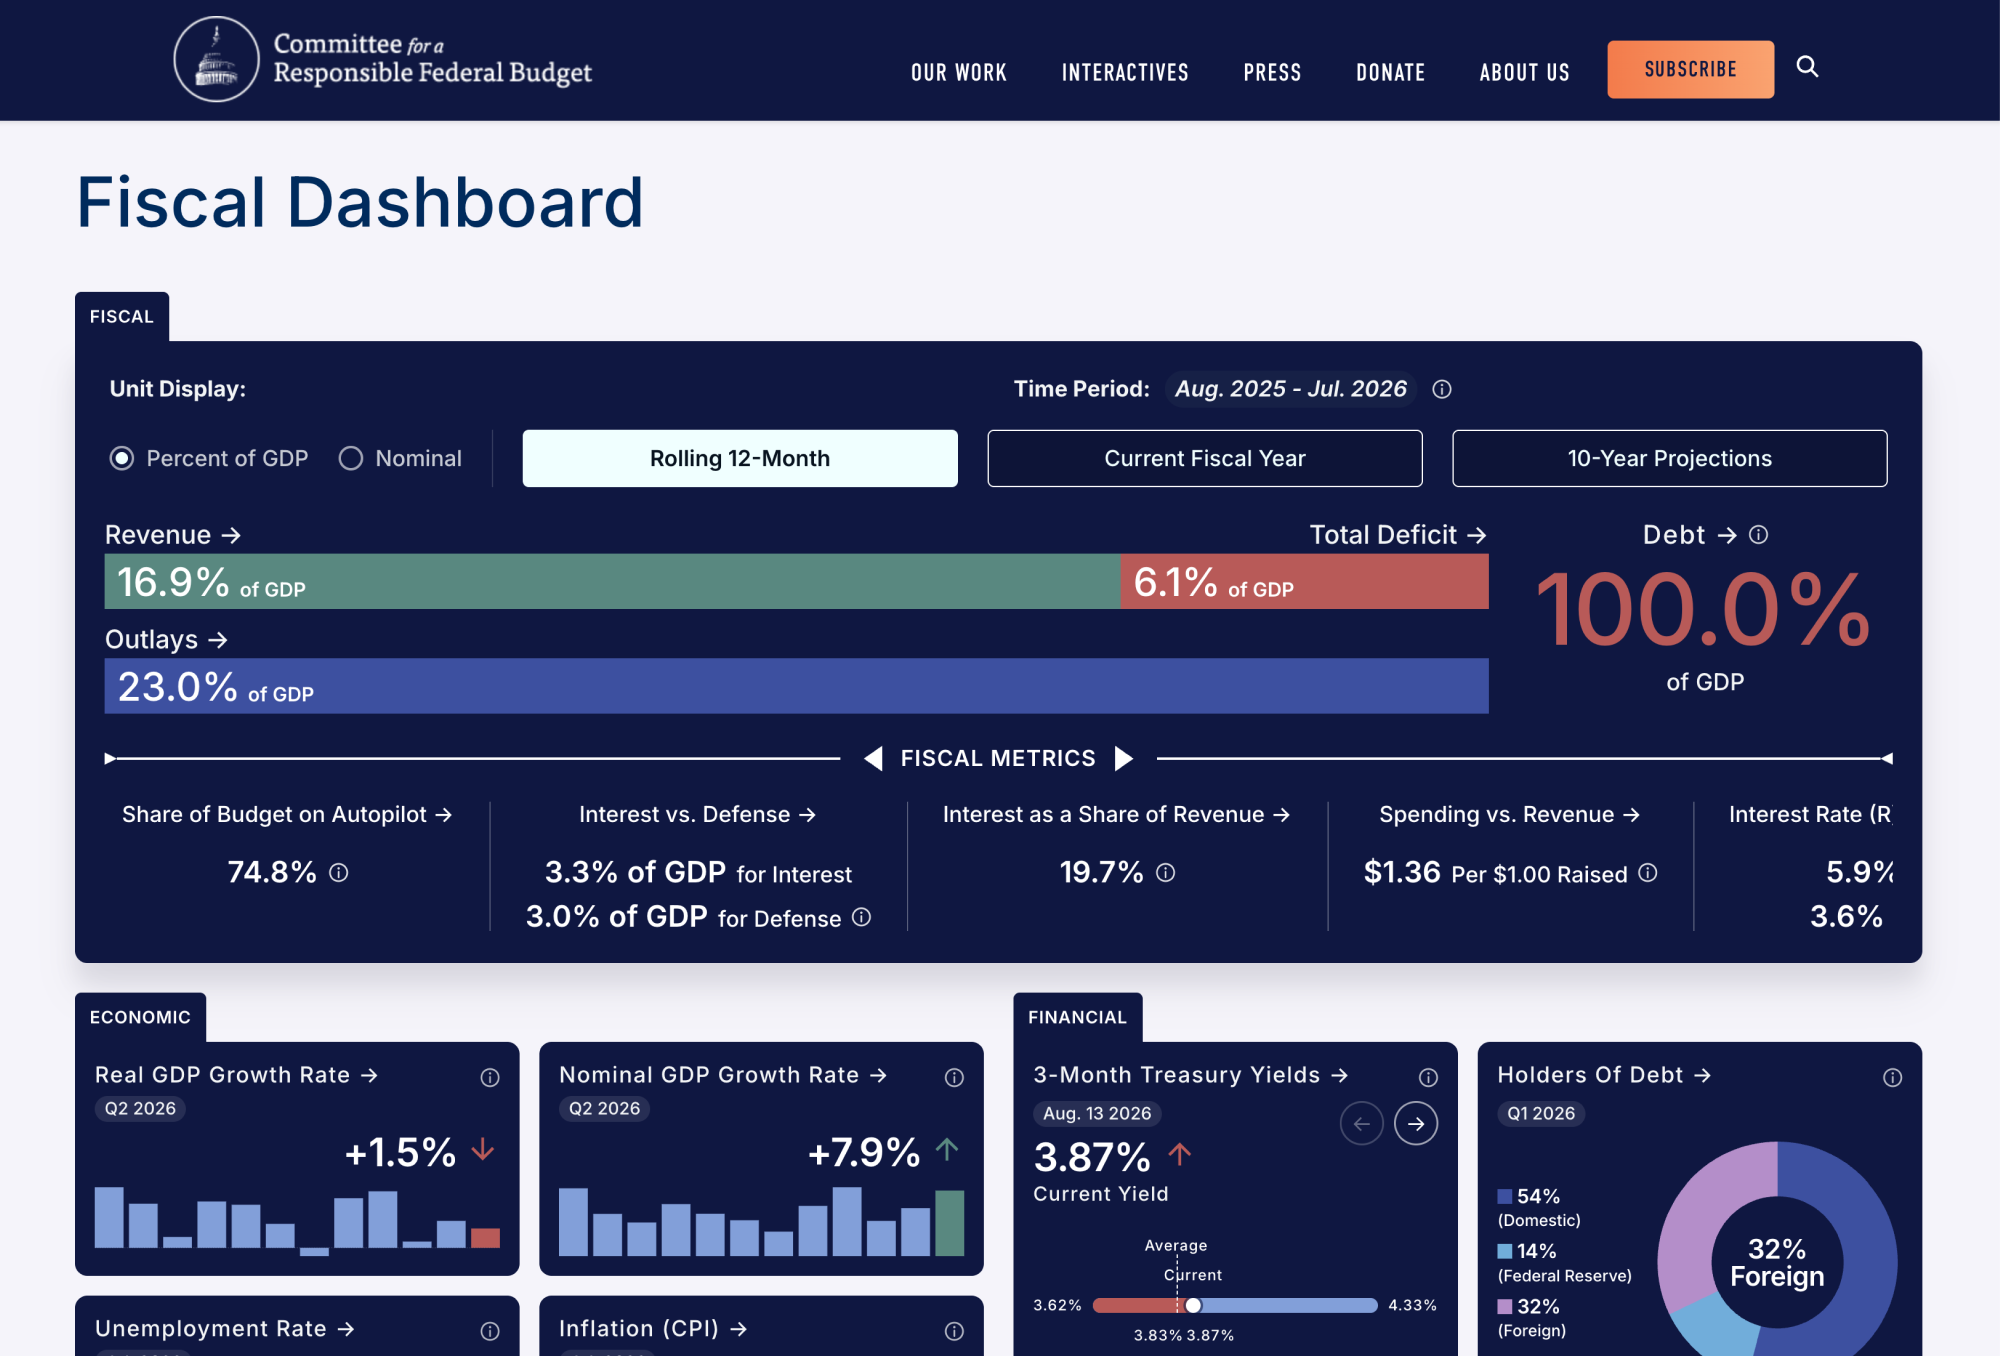2000x1356 pixels.
Task: Switch to 10-Year Projections view
Action: click(x=1670, y=459)
